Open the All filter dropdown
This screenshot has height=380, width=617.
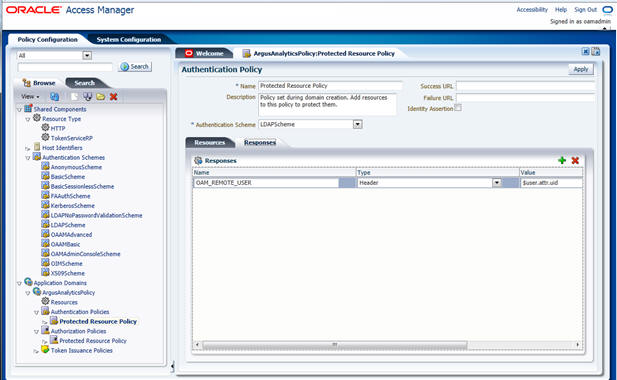coord(87,55)
